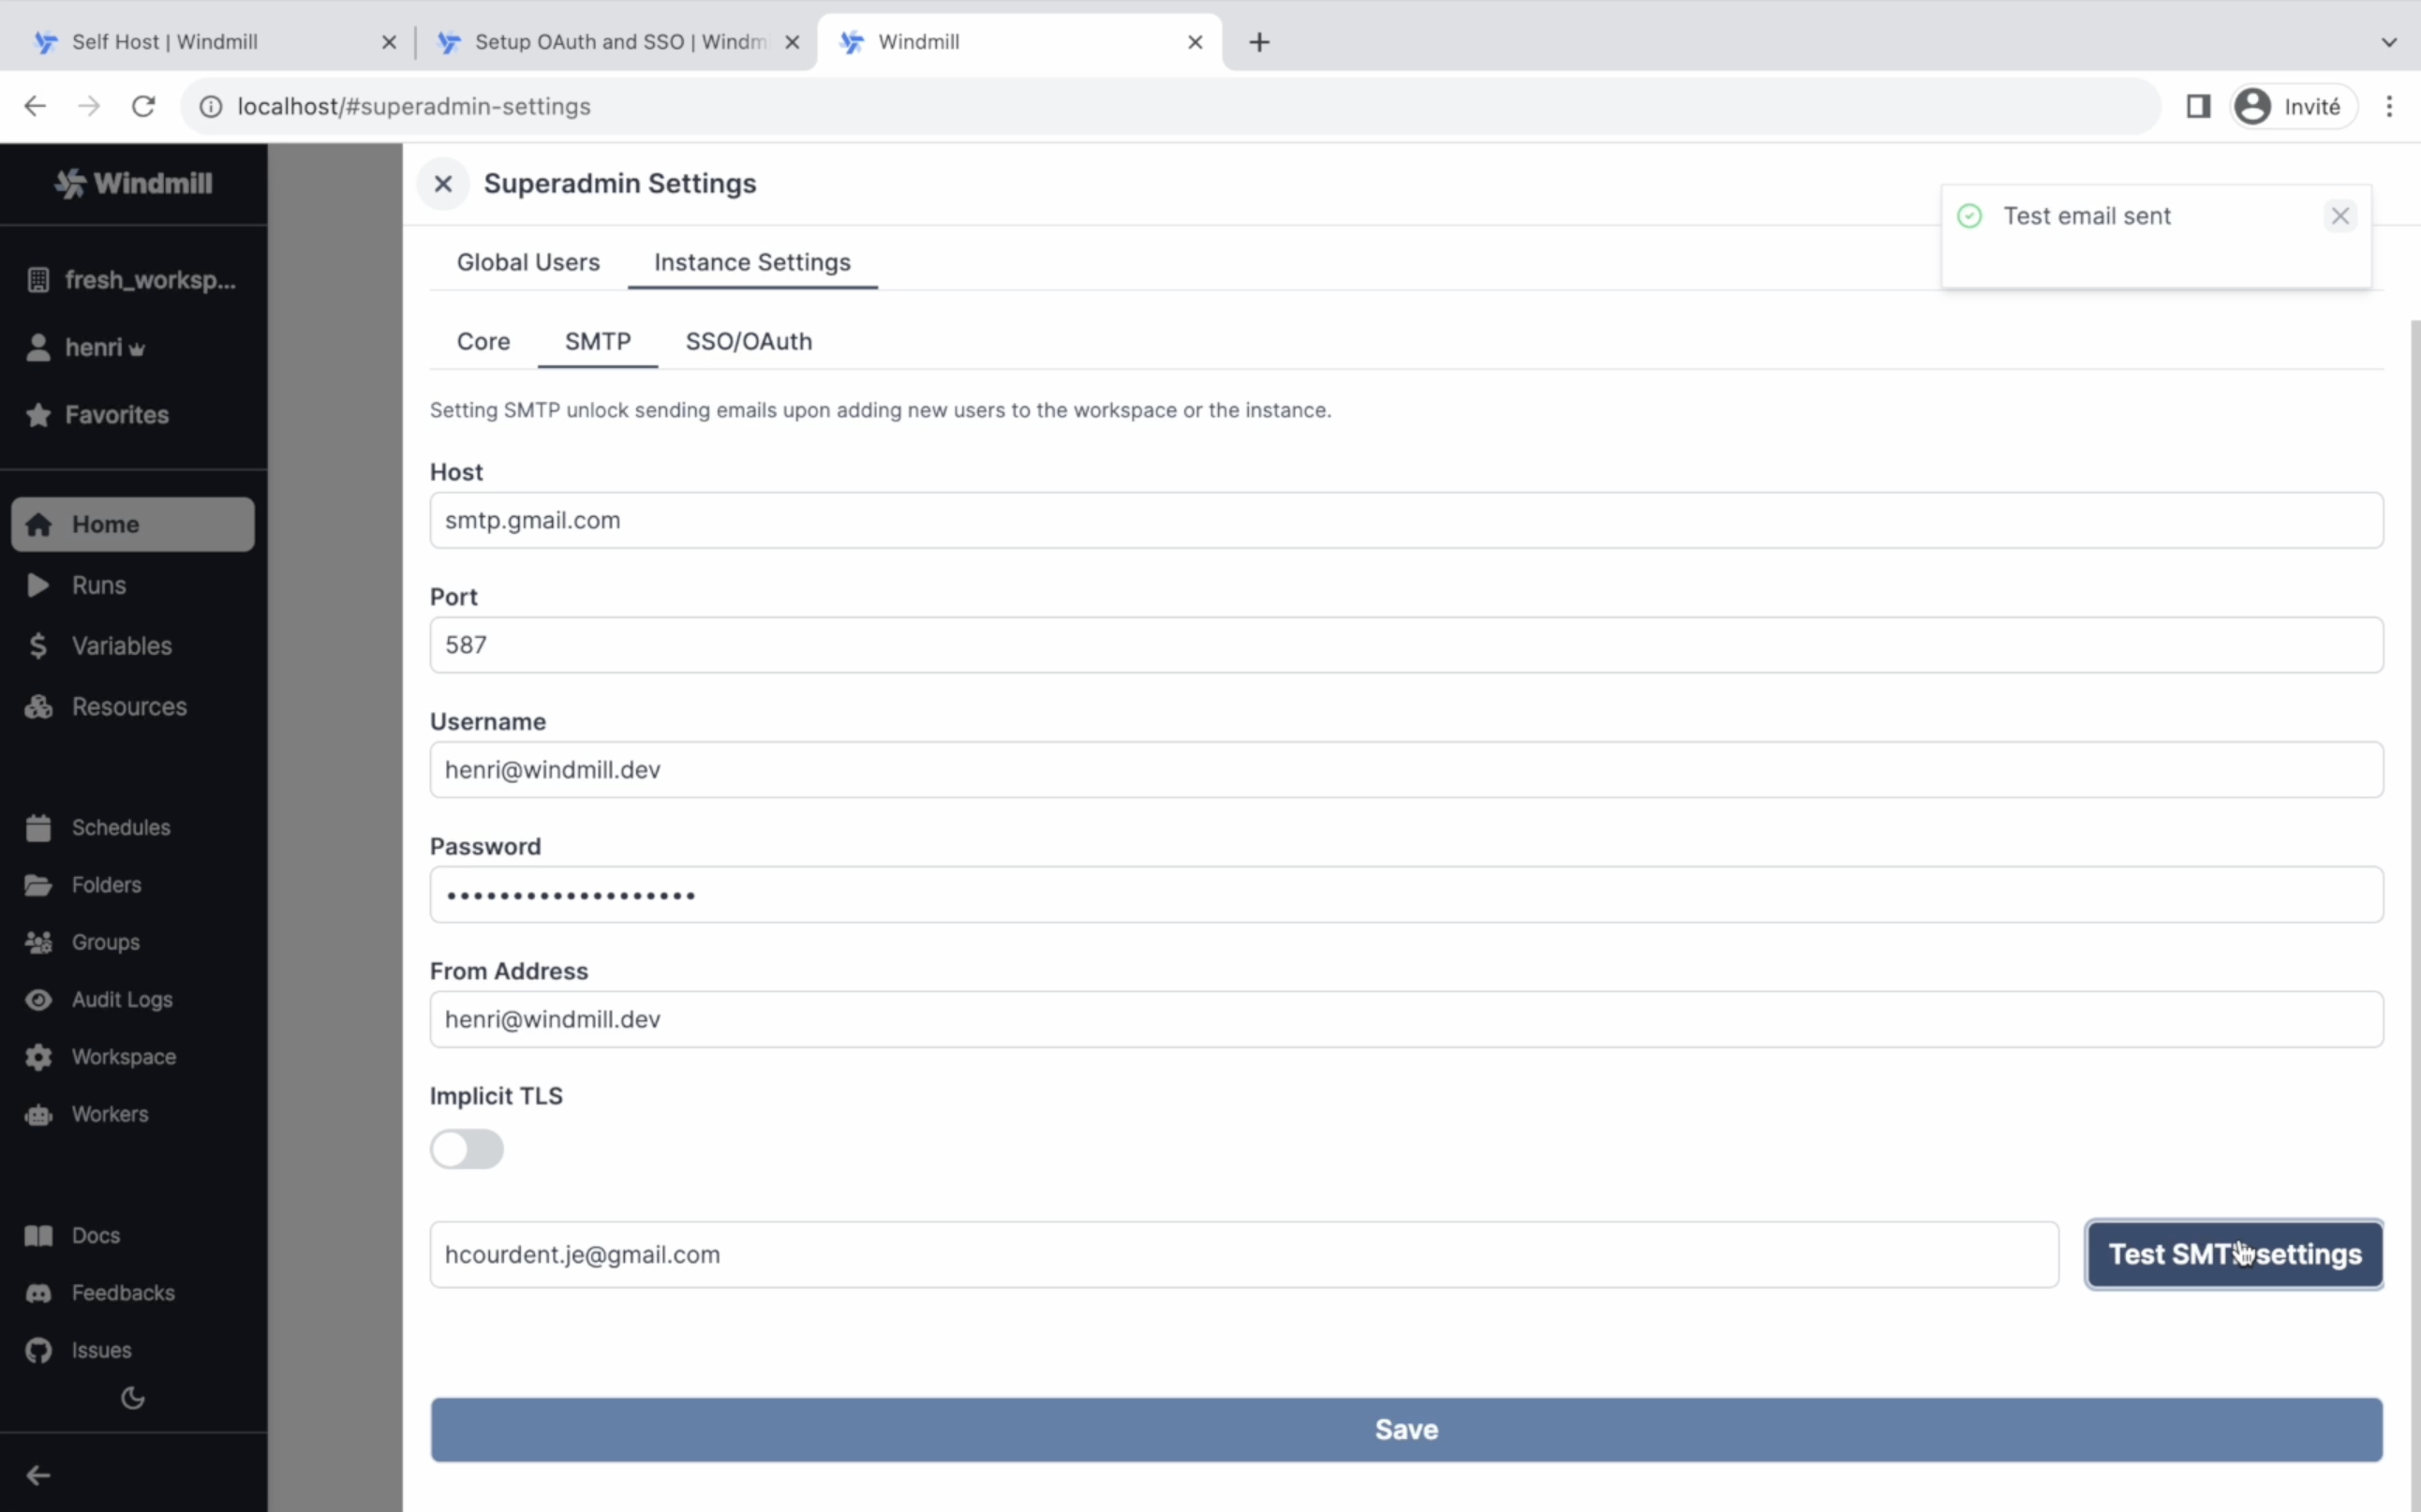Viewport: 2421px width, 1512px height.
Task: Toggle the Implicit TLS switch
Action: (x=467, y=1149)
